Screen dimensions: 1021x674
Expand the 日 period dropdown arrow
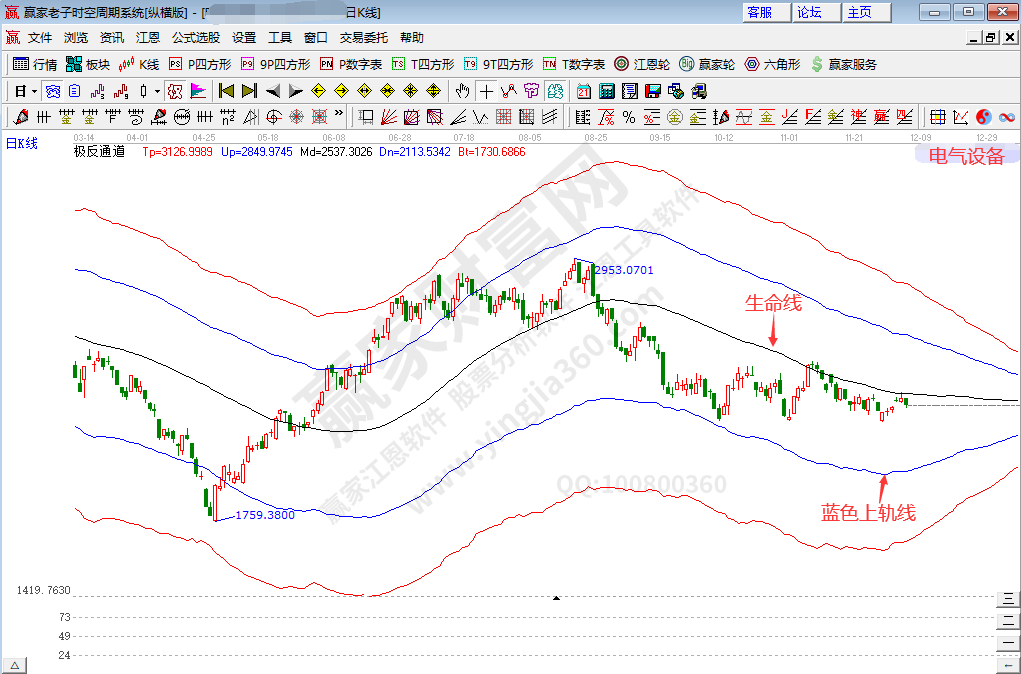pos(34,91)
